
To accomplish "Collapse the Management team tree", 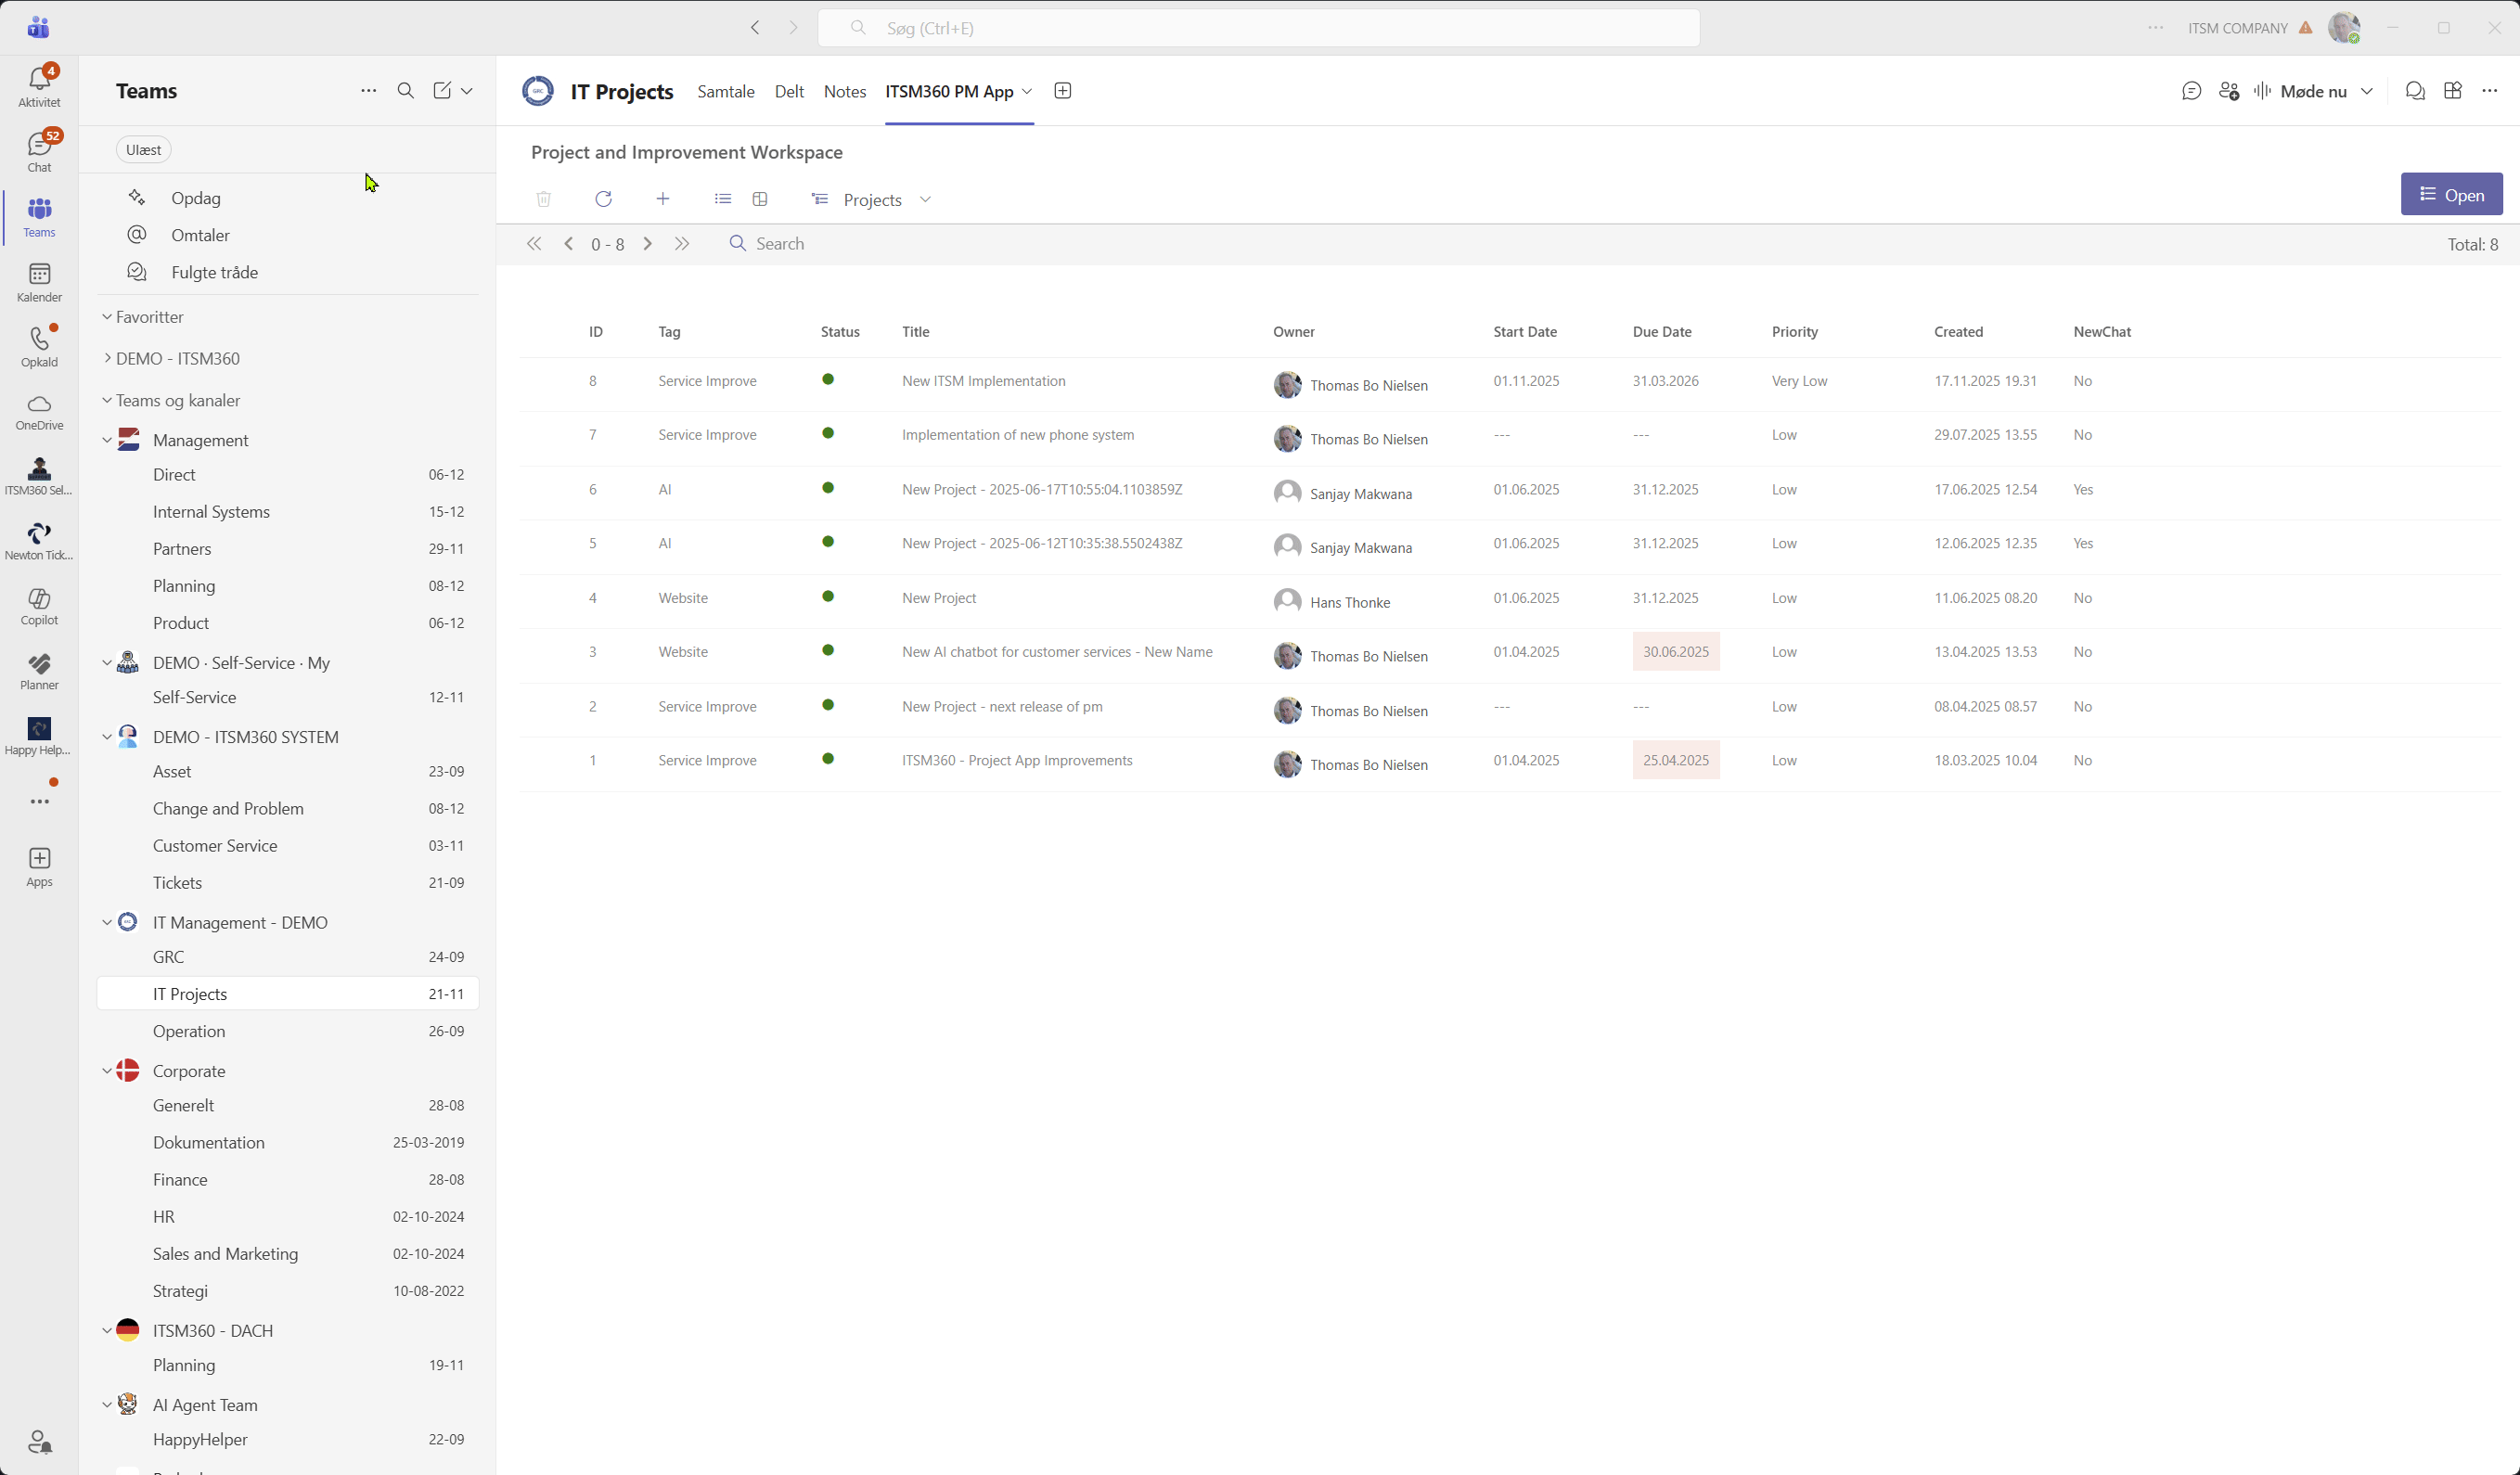I will point(107,440).
